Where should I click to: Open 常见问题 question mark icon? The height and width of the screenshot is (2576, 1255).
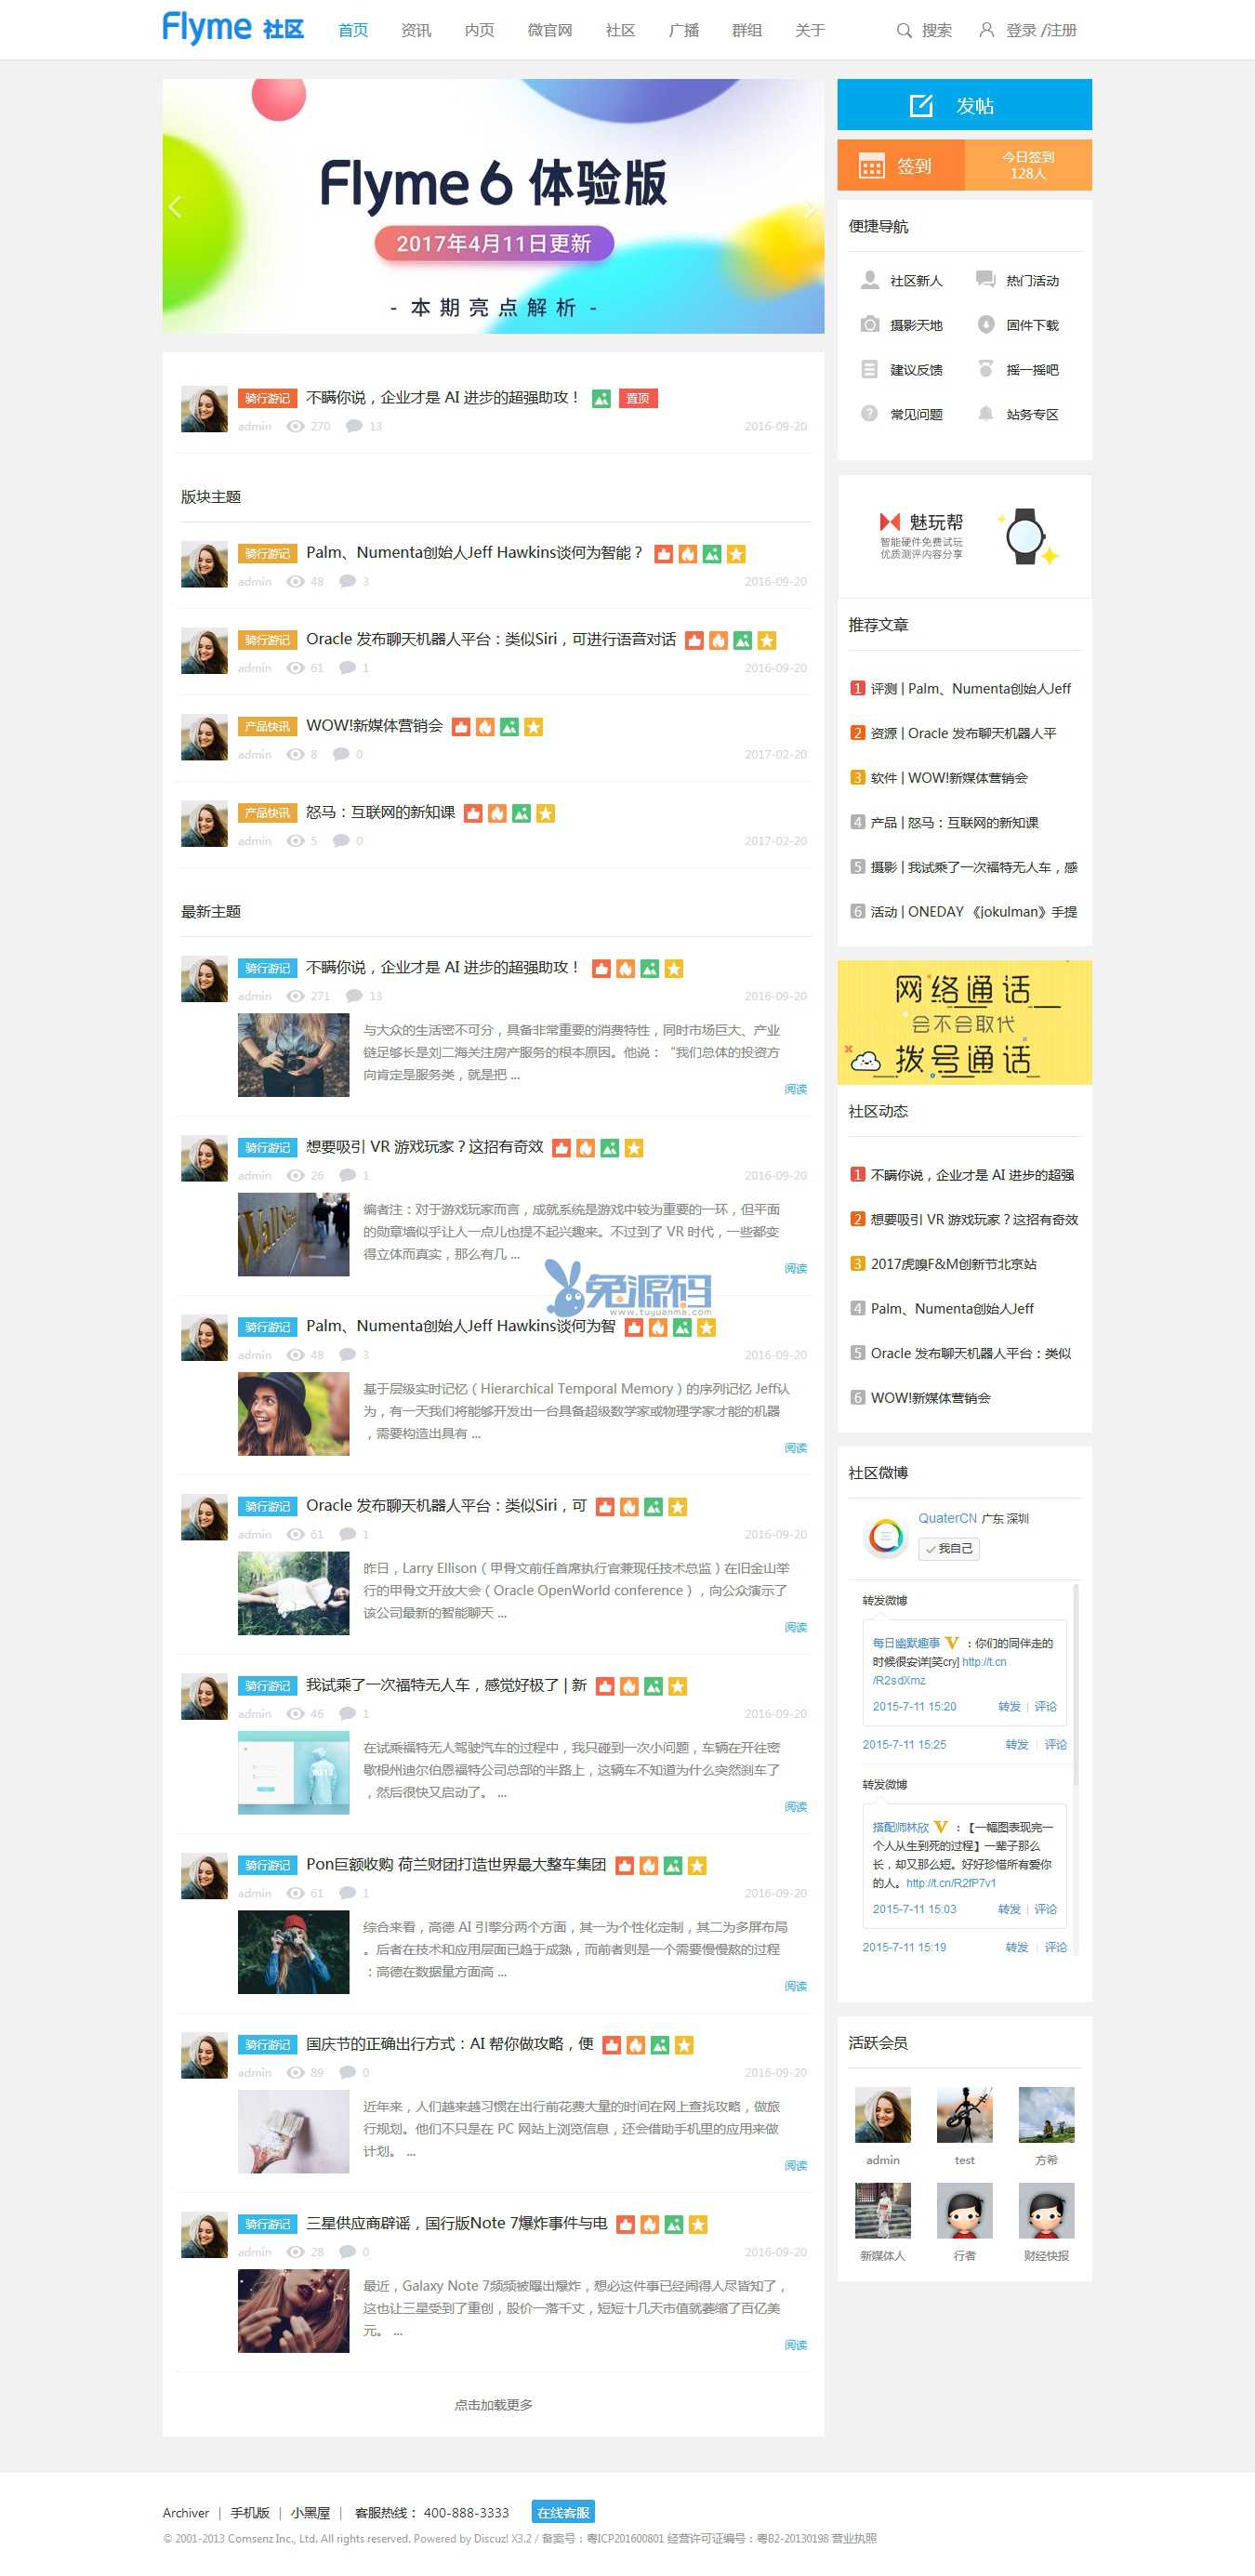(869, 413)
